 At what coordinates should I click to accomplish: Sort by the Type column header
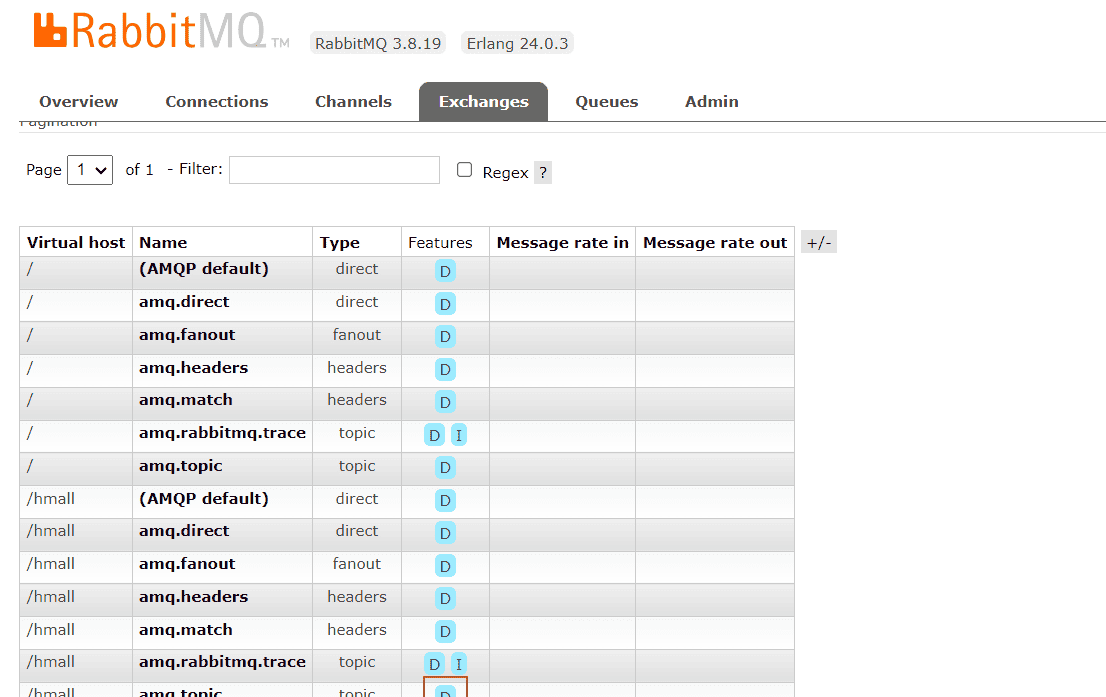point(339,242)
